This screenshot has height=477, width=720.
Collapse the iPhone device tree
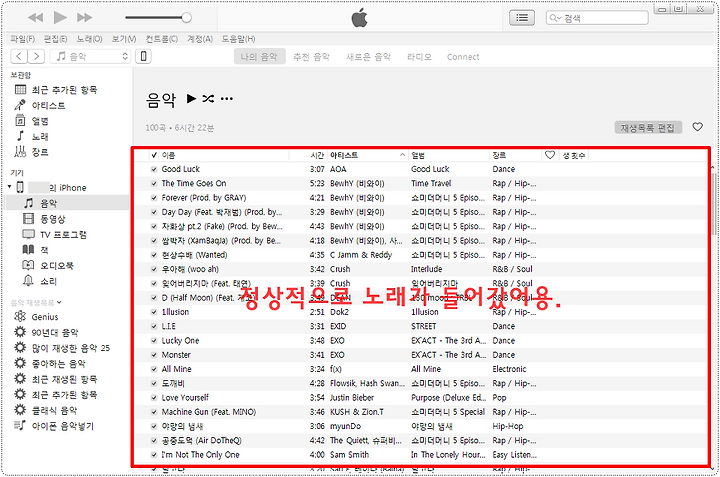click(9, 187)
